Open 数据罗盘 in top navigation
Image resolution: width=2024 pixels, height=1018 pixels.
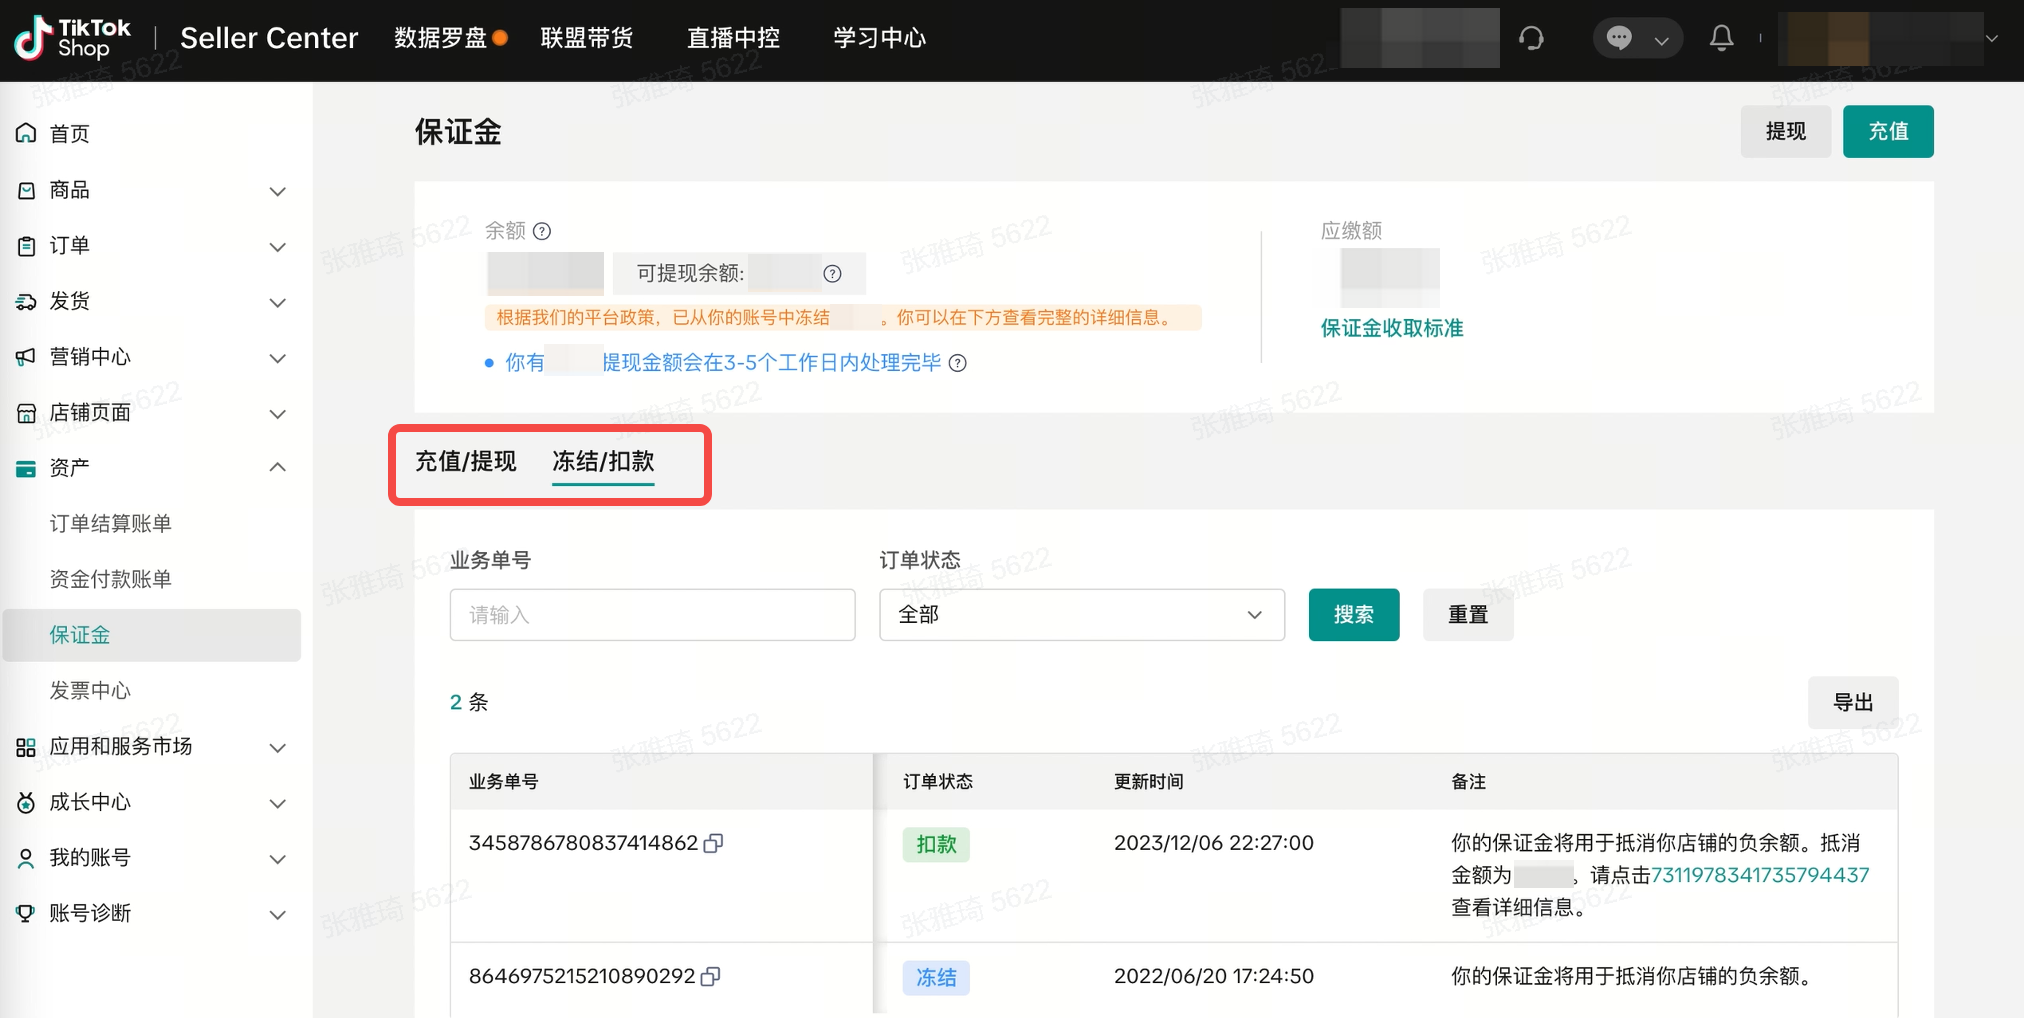(441, 38)
